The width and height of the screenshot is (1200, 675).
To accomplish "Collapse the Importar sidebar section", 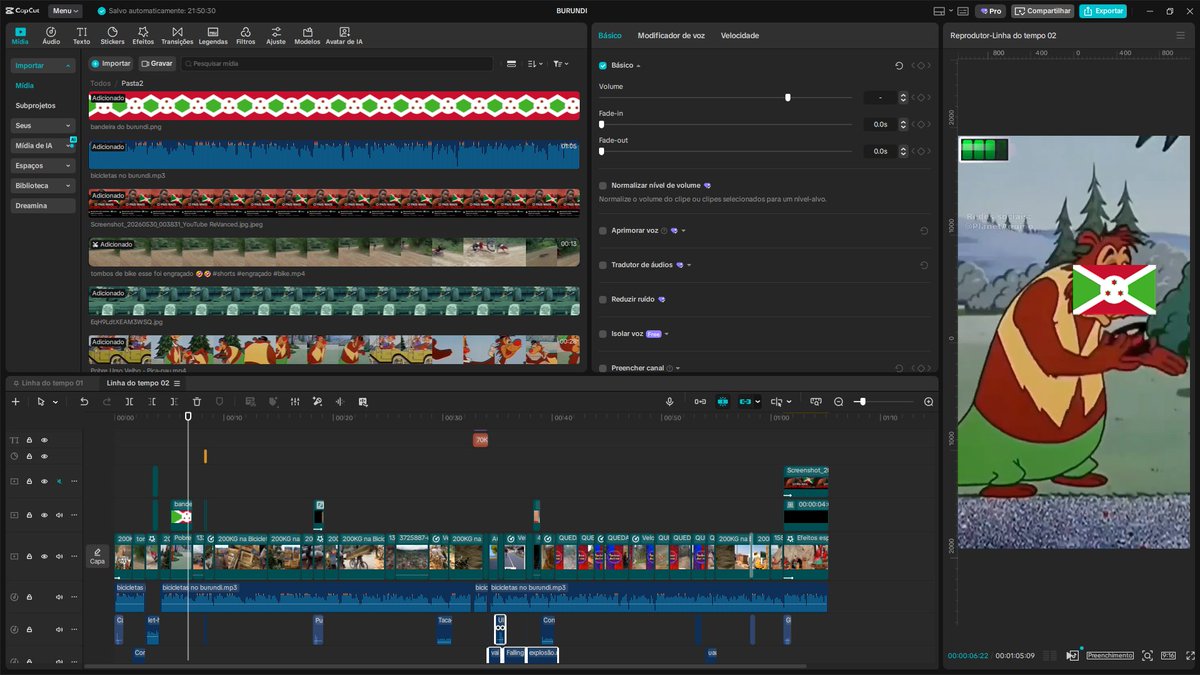I will click(x=43, y=65).
